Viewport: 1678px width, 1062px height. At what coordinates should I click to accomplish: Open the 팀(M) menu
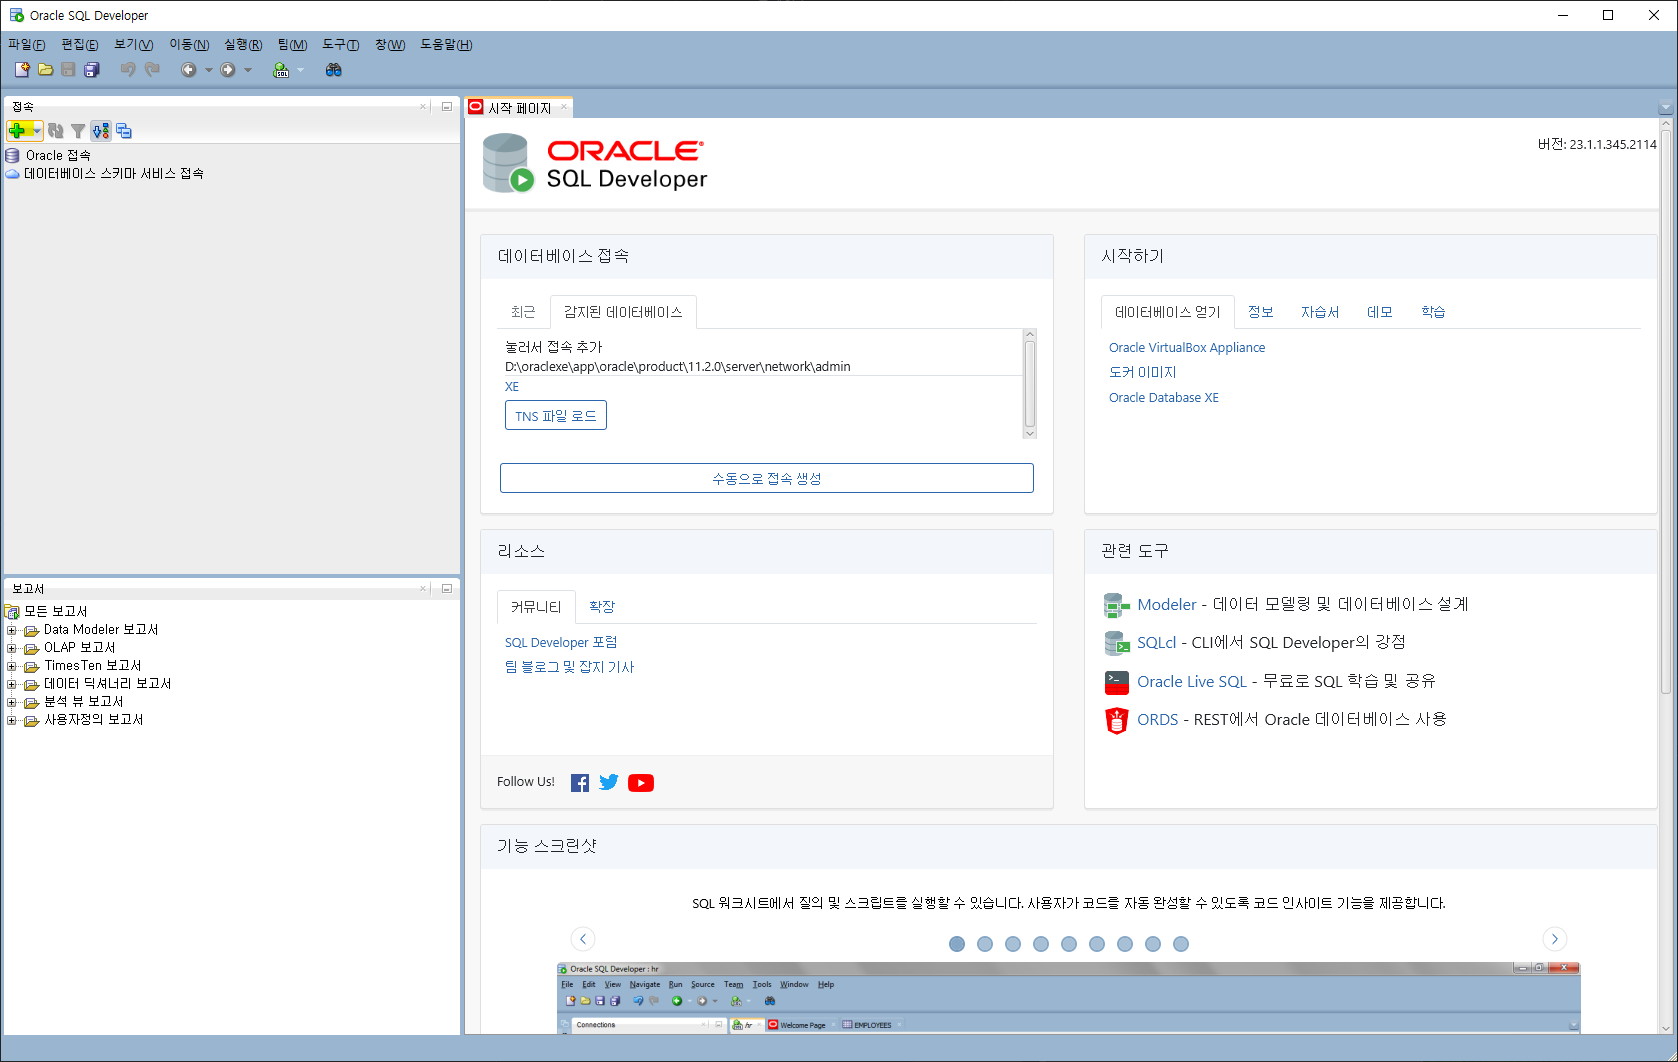[292, 45]
